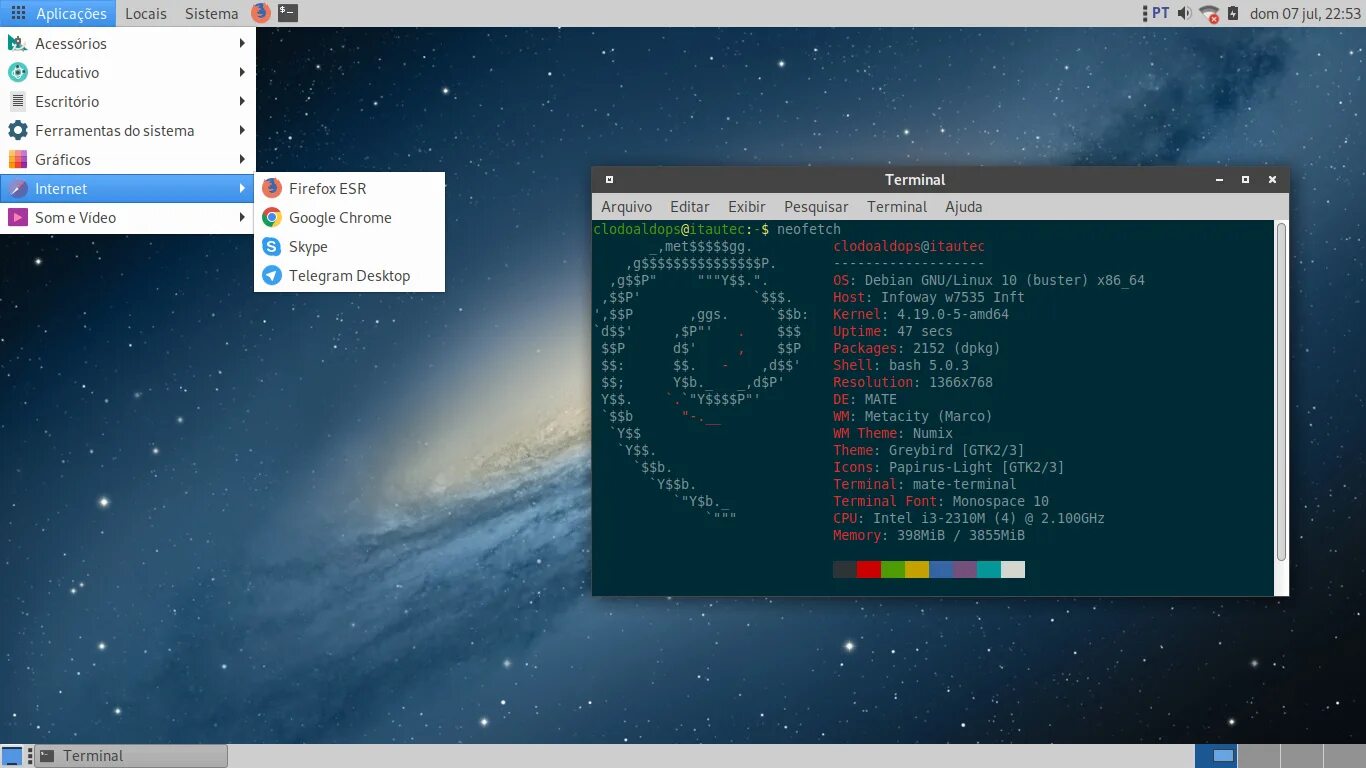Switch to the last workspace in switcher
This screenshot has height=768, width=1366.
1344,756
